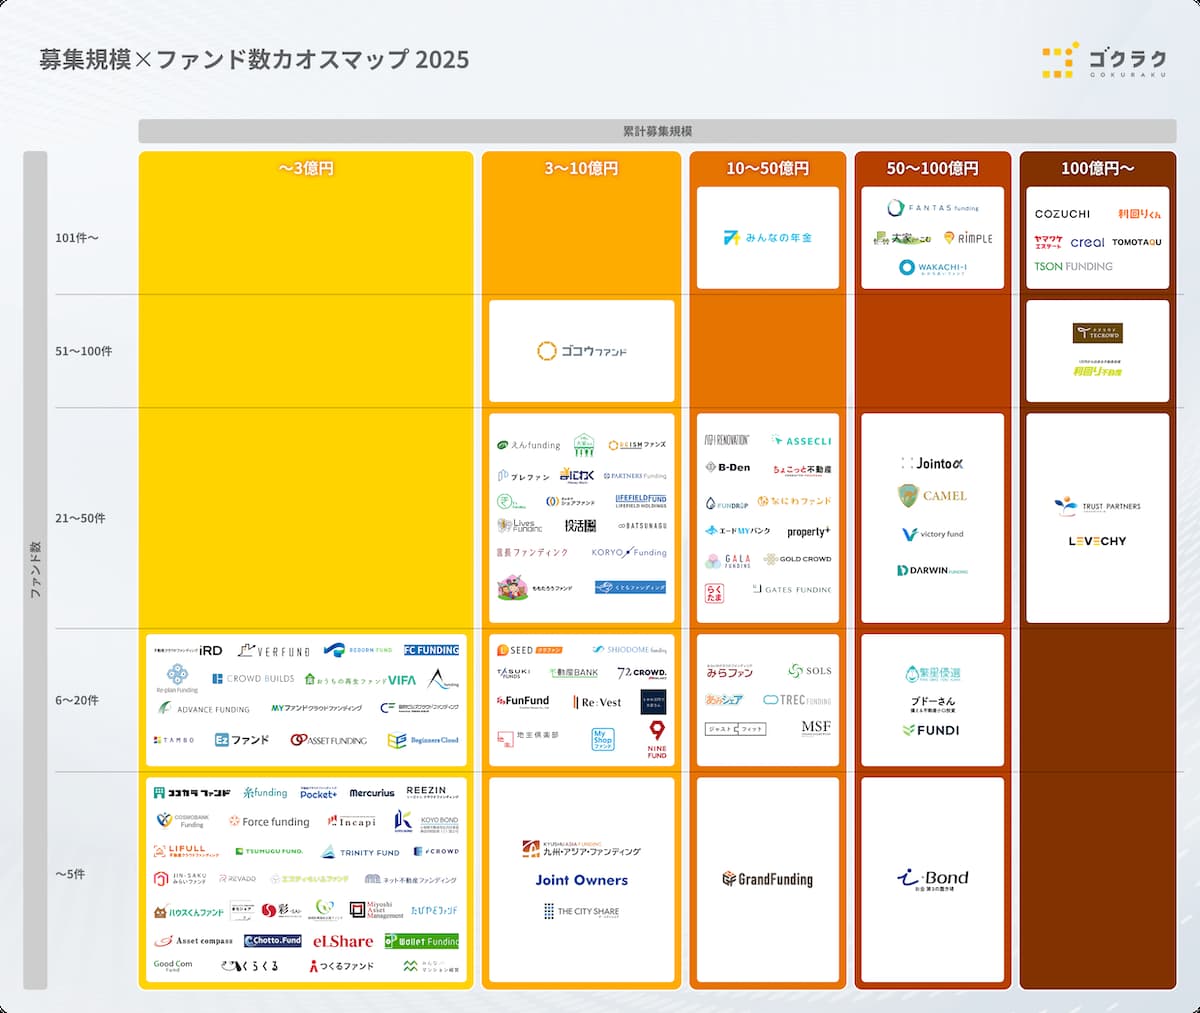The height and width of the screenshot is (1013, 1200).
Task: Click the Mercurius logo
Action: [372, 793]
